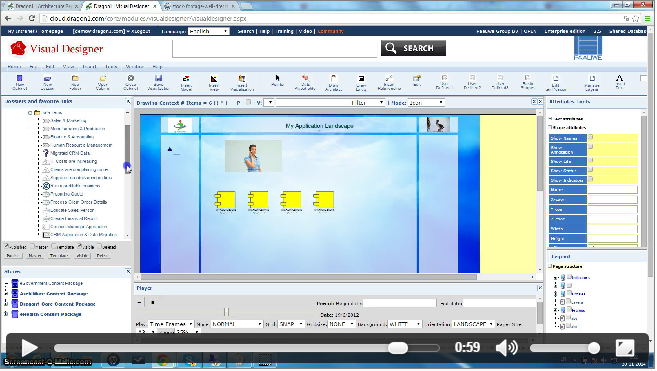
Task: Open the Help menu
Action: click(x=157, y=67)
